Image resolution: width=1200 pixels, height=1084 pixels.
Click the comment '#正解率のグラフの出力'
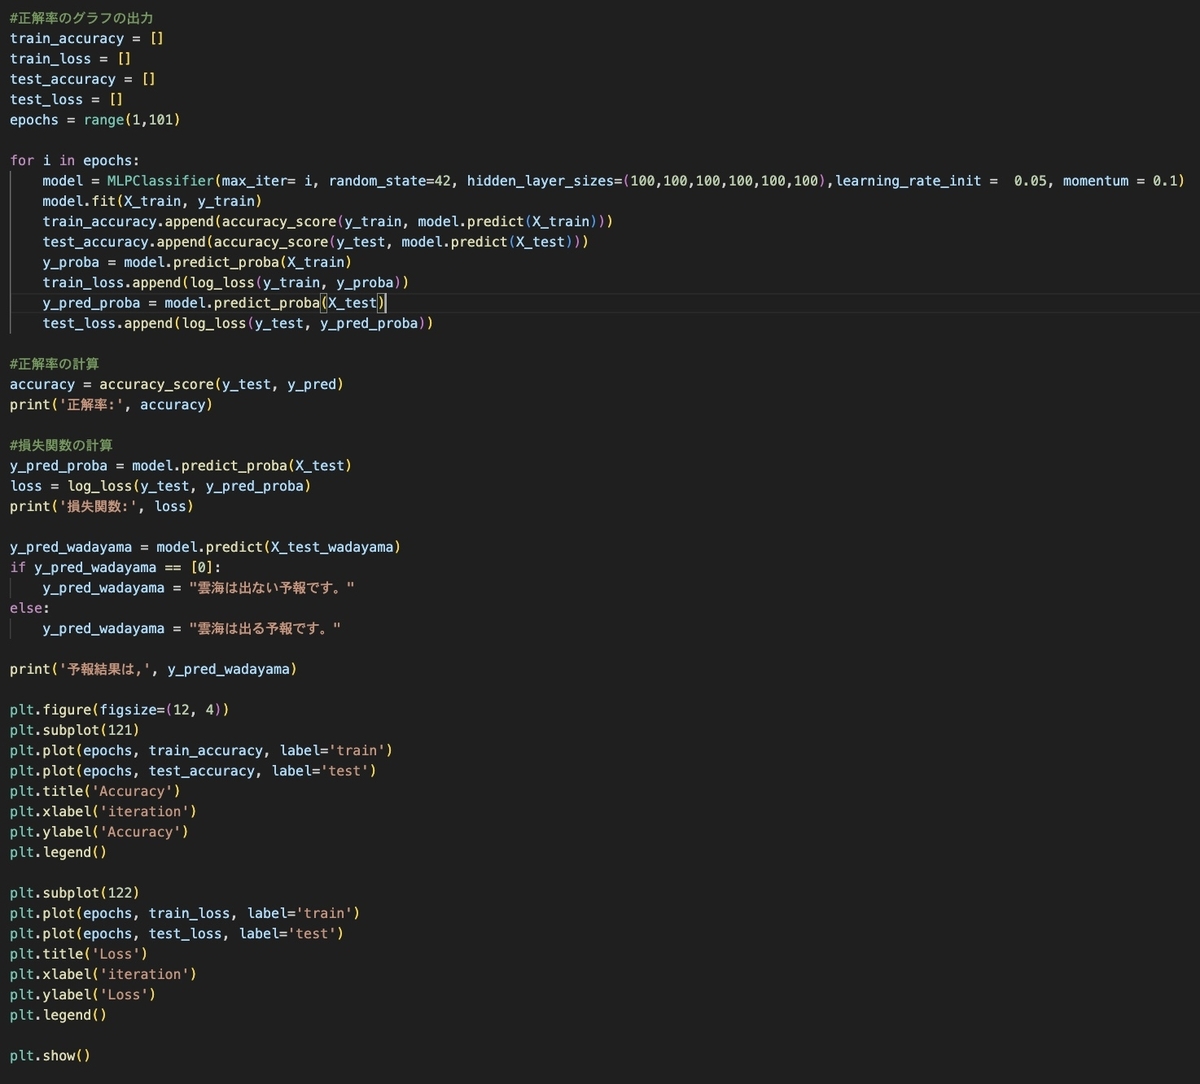click(x=82, y=18)
